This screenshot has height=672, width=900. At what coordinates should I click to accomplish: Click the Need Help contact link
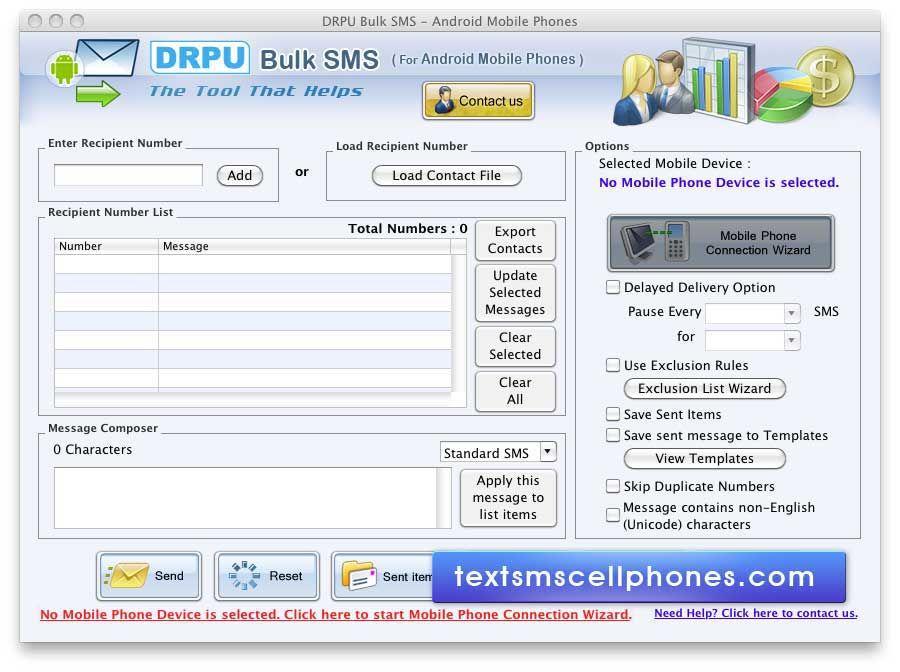756,613
